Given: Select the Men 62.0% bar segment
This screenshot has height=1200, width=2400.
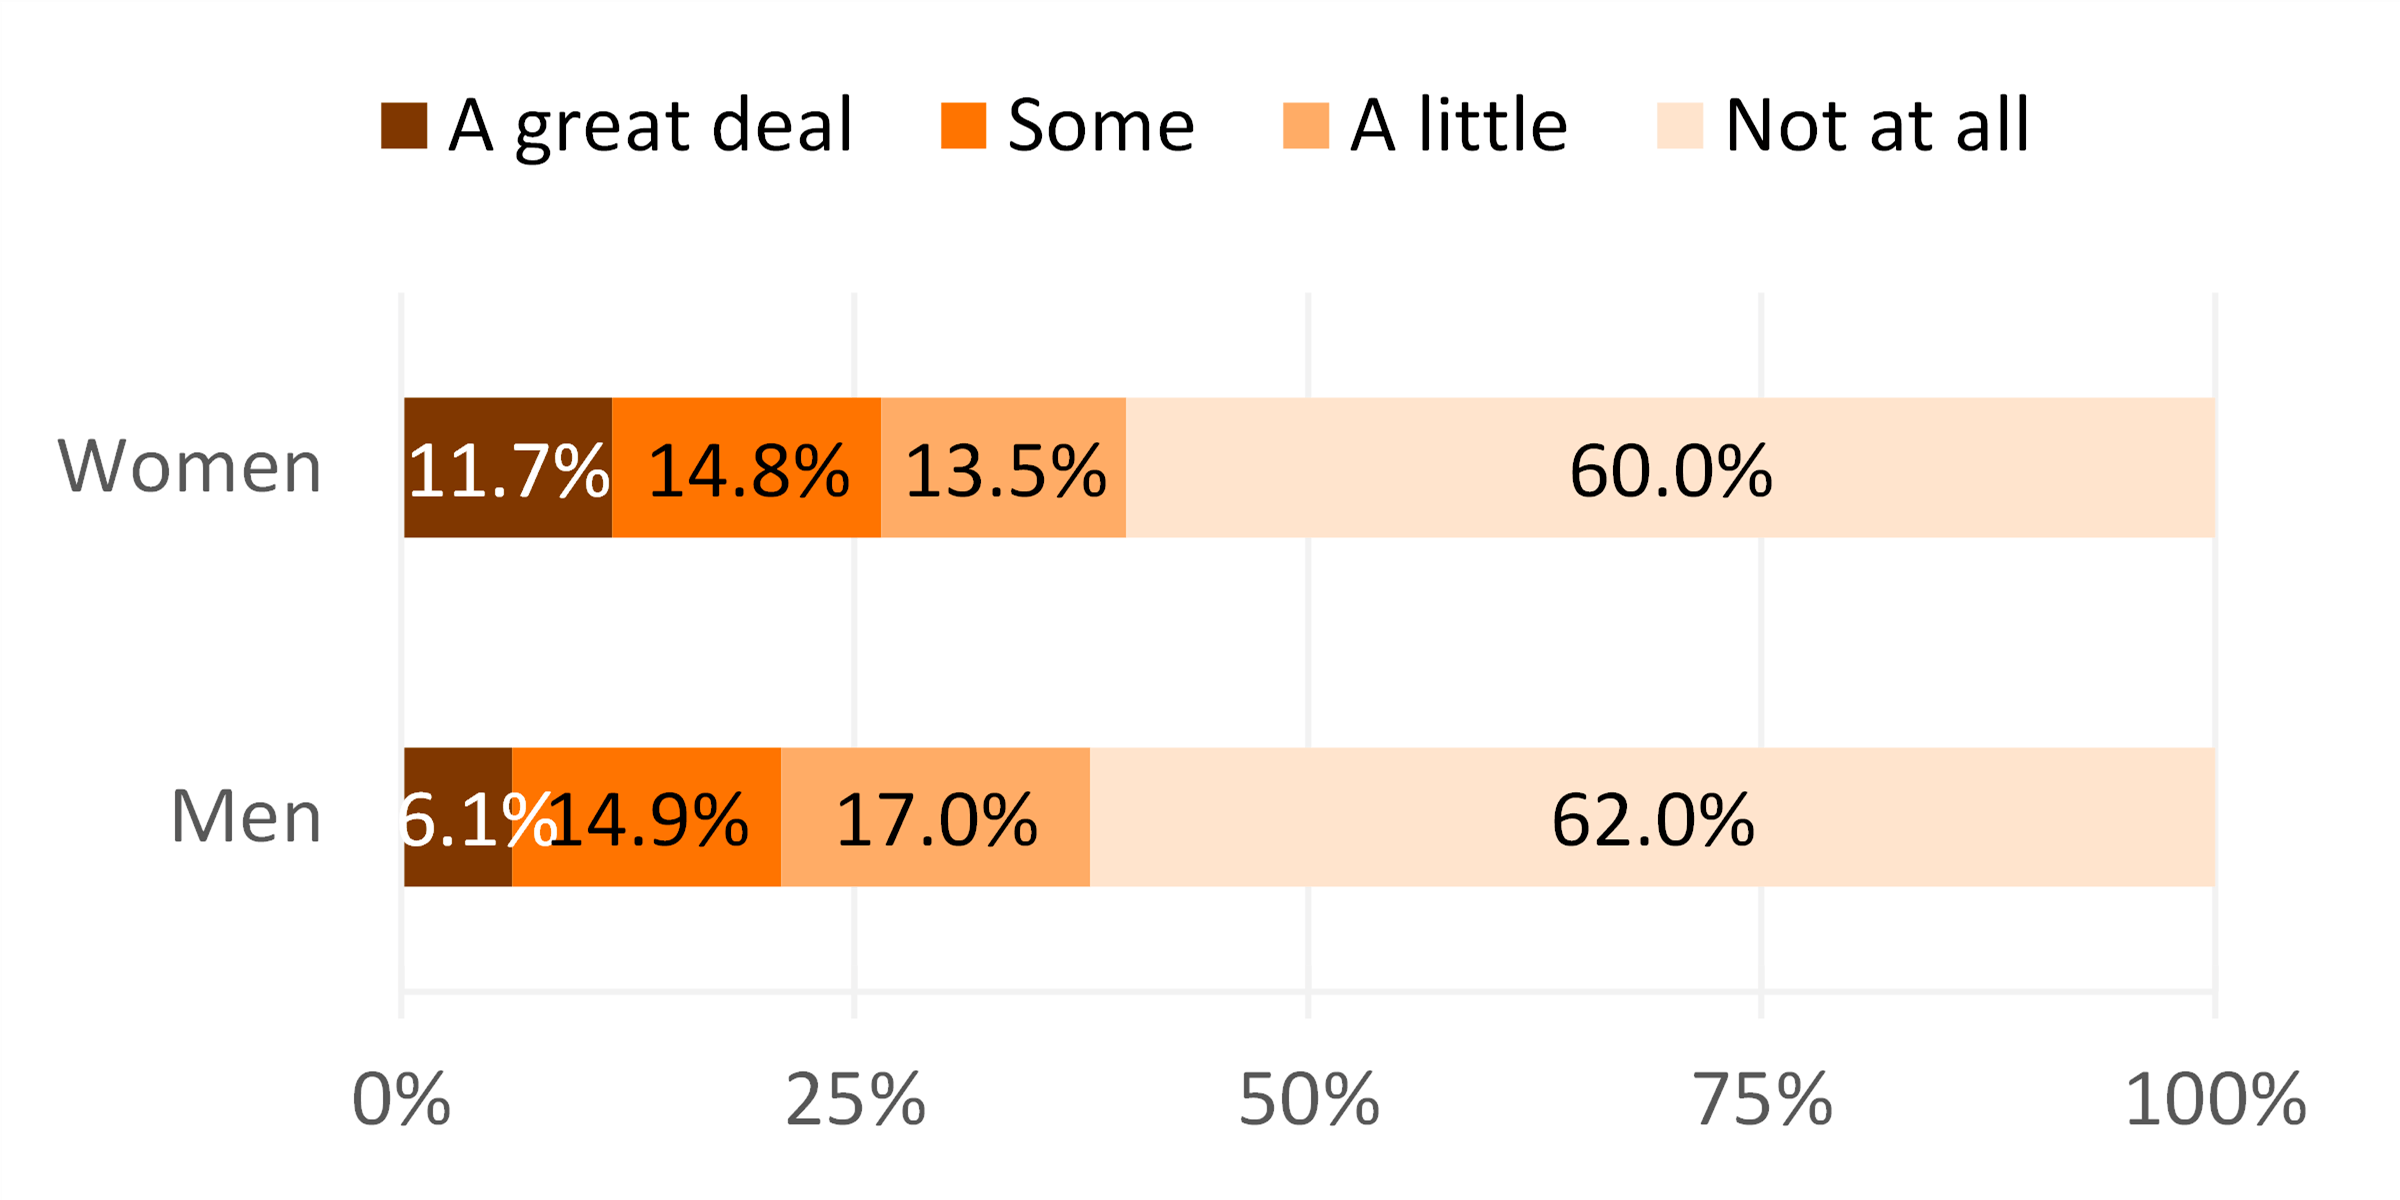Looking at the screenshot, I should point(1652,817).
